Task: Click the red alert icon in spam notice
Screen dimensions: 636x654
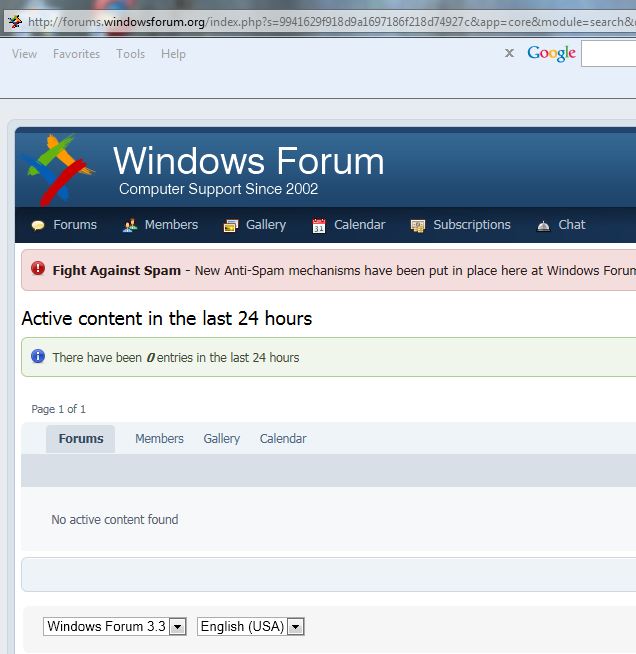Action: pos(38,268)
